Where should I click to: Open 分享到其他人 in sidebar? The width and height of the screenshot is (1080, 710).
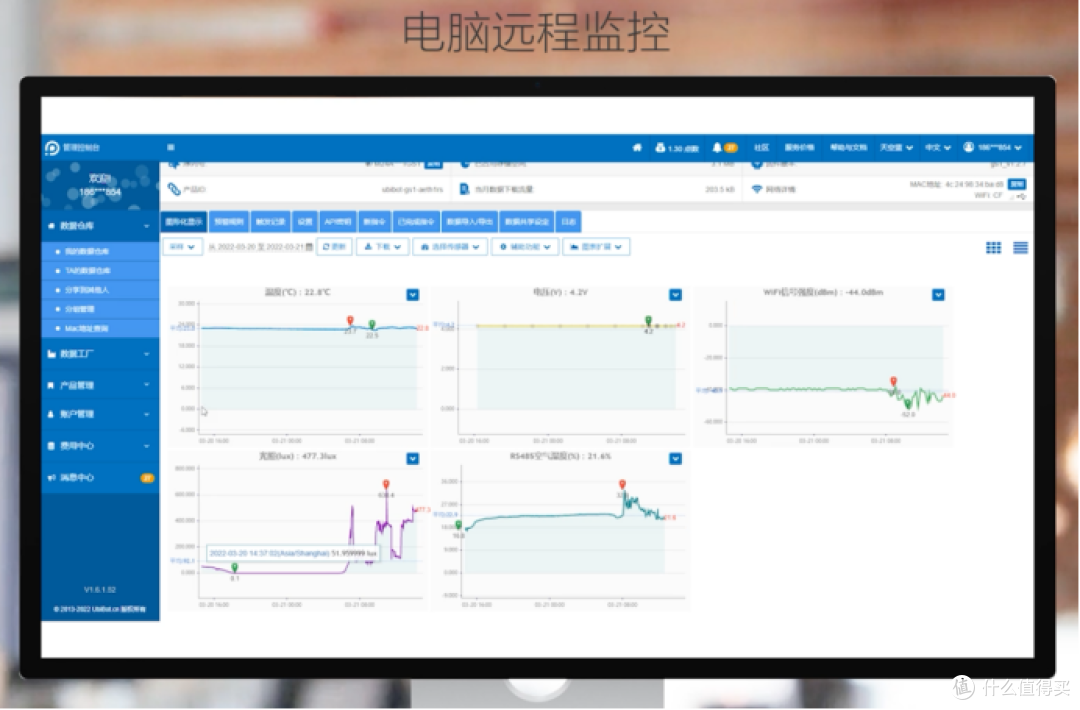pos(100,290)
